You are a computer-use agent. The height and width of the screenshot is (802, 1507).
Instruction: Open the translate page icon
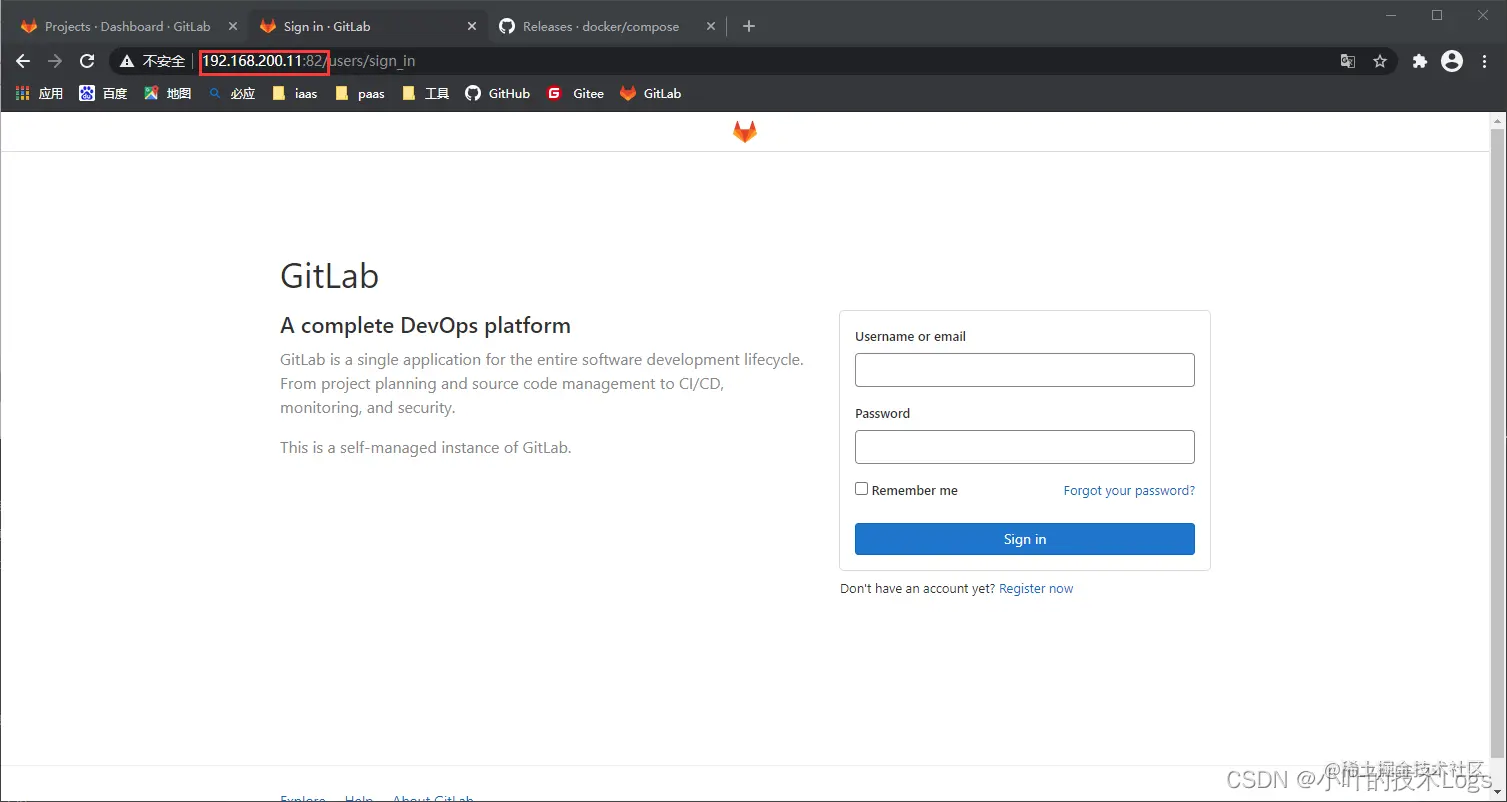pos(1348,61)
